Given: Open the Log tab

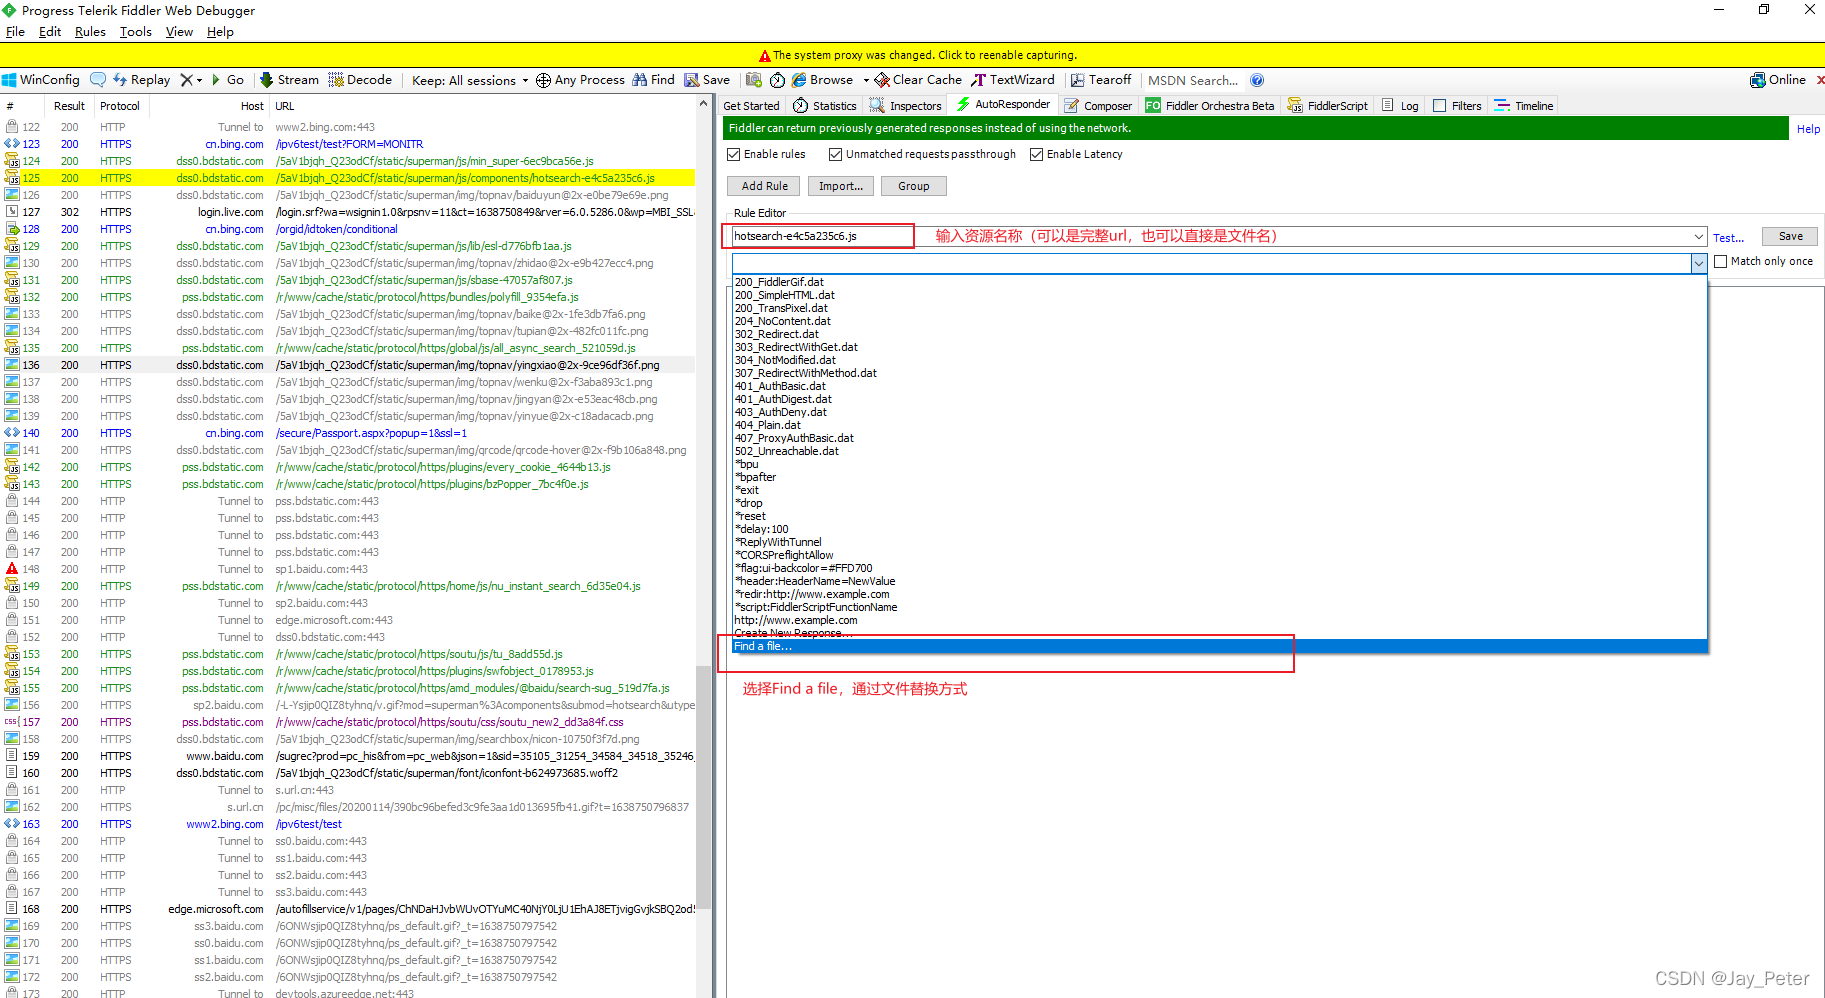Looking at the screenshot, I should (1400, 106).
